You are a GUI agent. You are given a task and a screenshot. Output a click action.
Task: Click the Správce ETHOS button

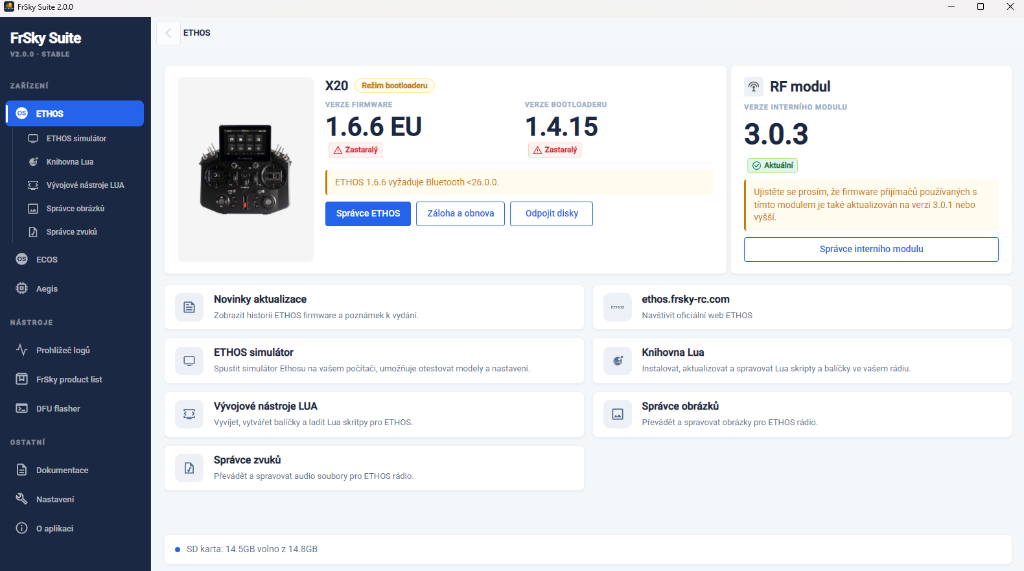click(368, 214)
